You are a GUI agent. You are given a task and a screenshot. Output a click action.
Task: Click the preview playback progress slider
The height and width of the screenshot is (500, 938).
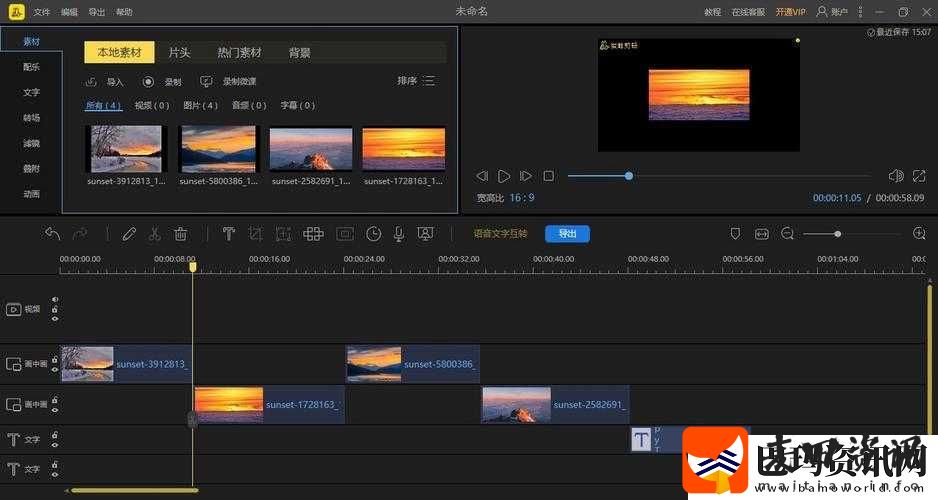tap(719, 176)
